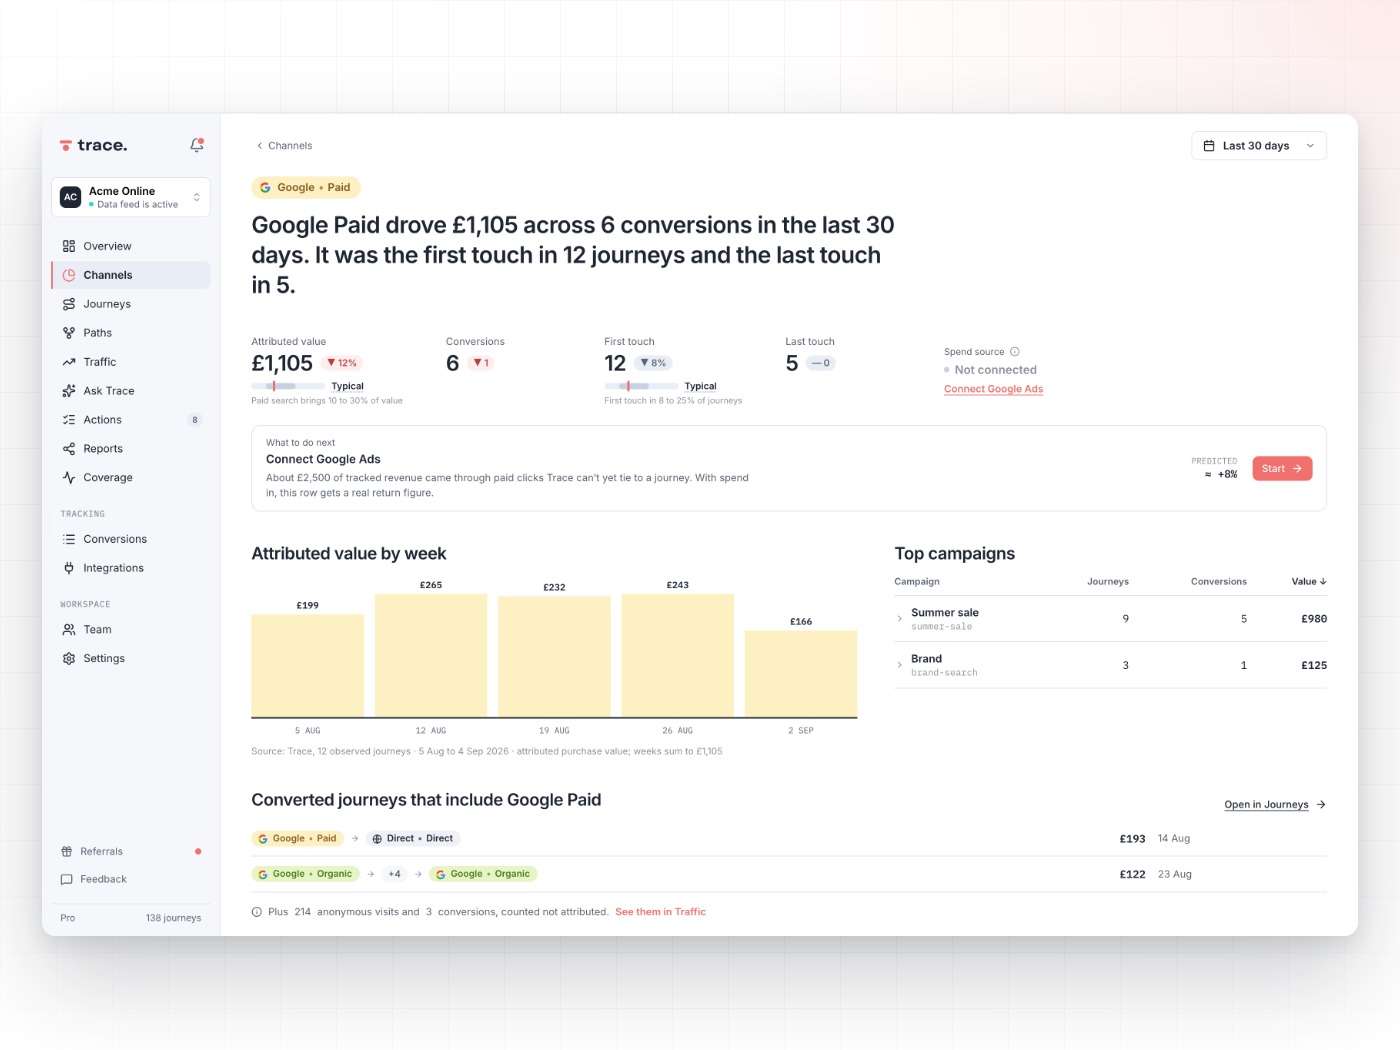Click the First touch typical range bar

[641, 386]
